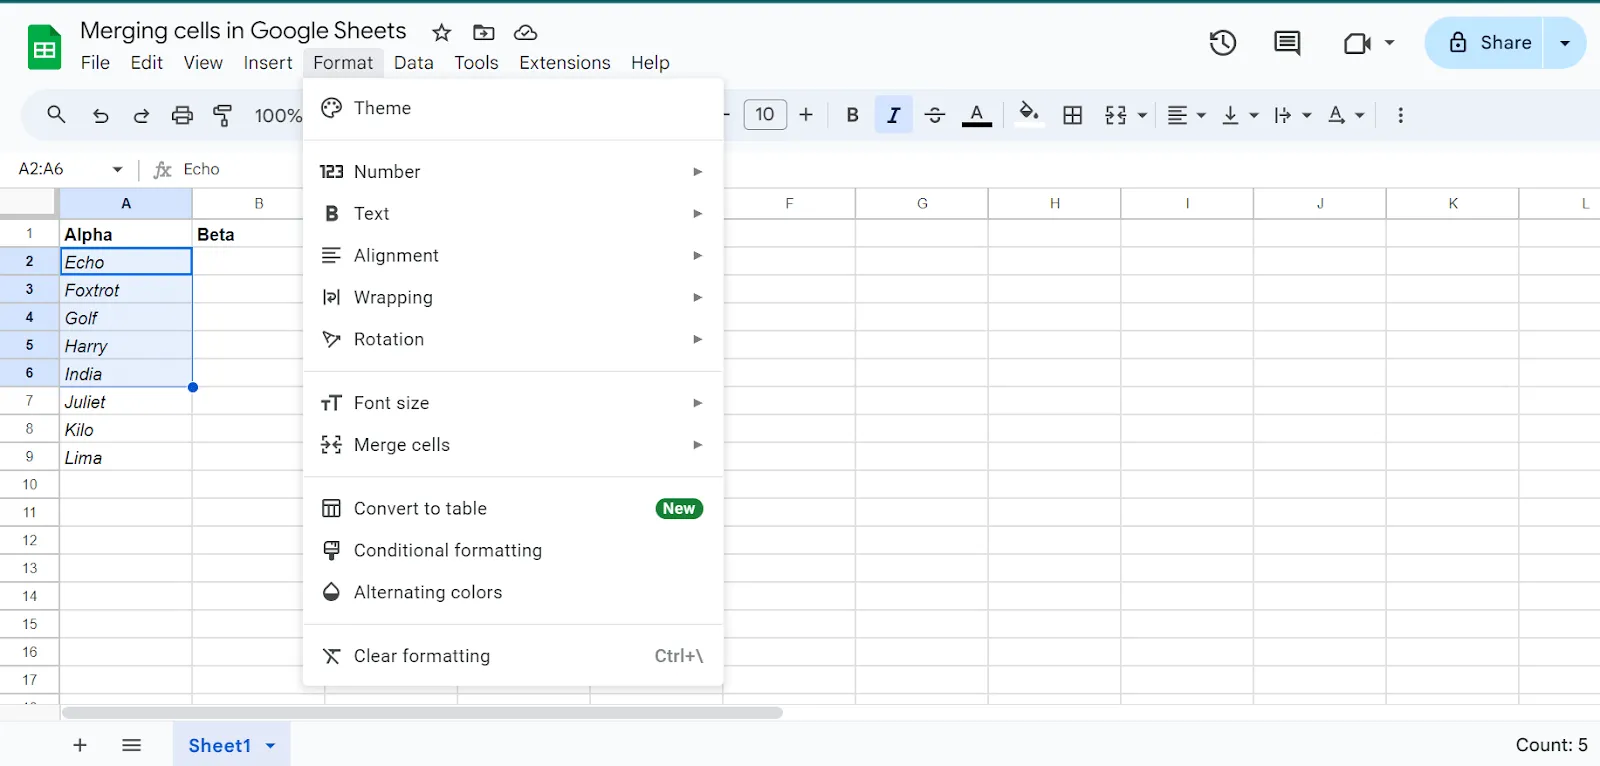Expand the Number submenu

(513, 172)
